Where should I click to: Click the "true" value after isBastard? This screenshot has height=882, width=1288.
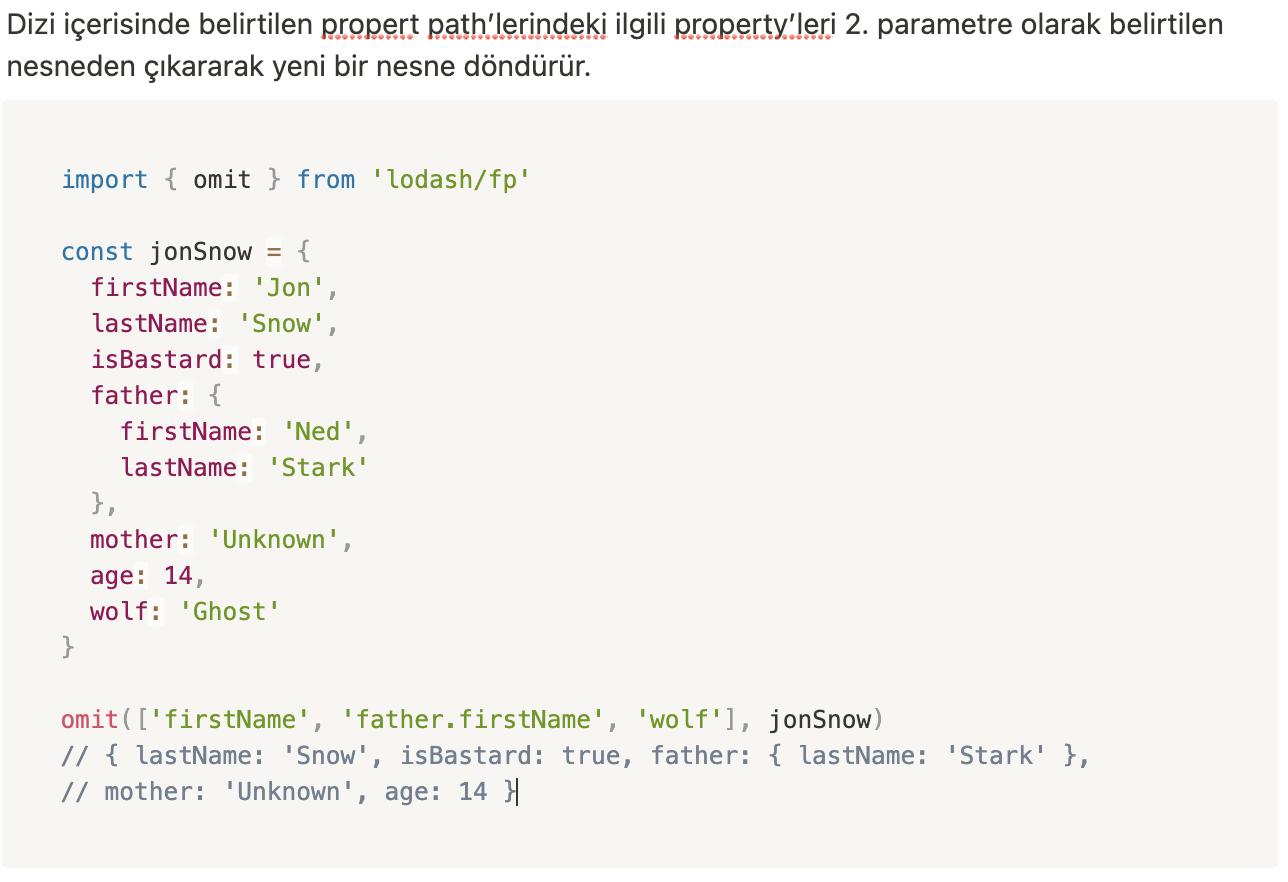(x=282, y=360)
